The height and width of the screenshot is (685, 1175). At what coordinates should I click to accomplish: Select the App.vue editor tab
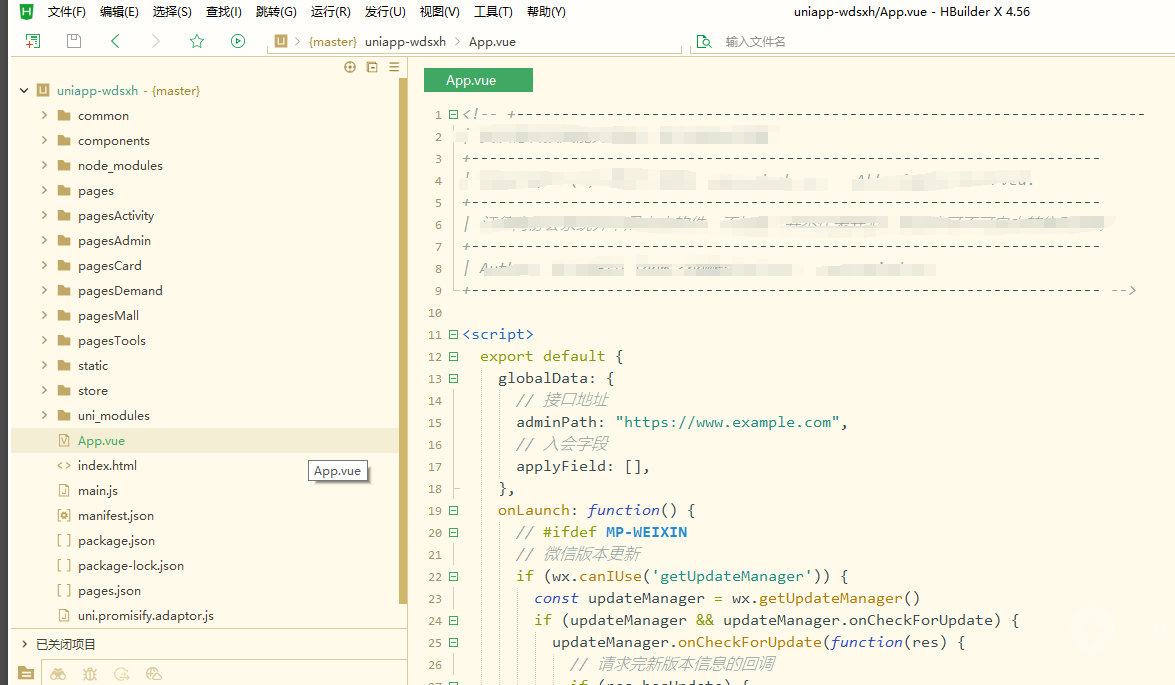tap(478, 80)
